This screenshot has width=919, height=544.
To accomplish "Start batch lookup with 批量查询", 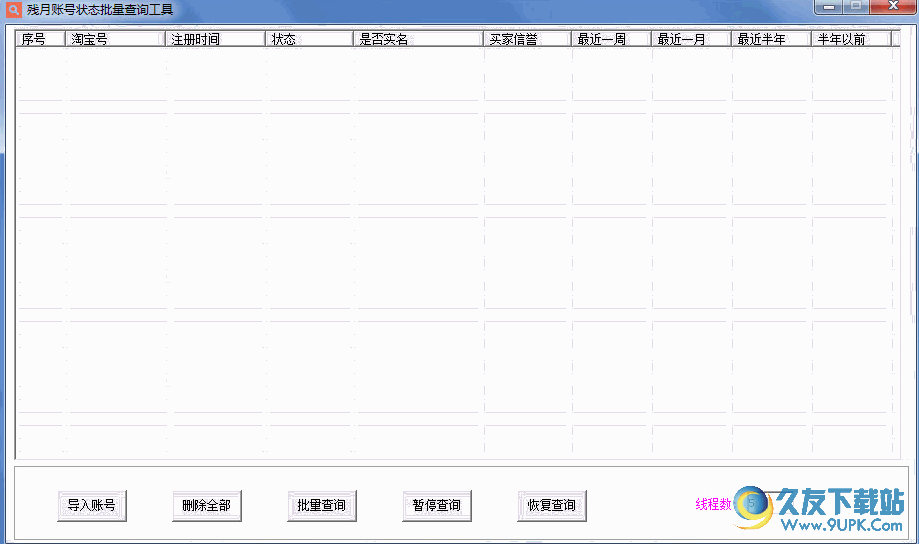I will (322, 505).
